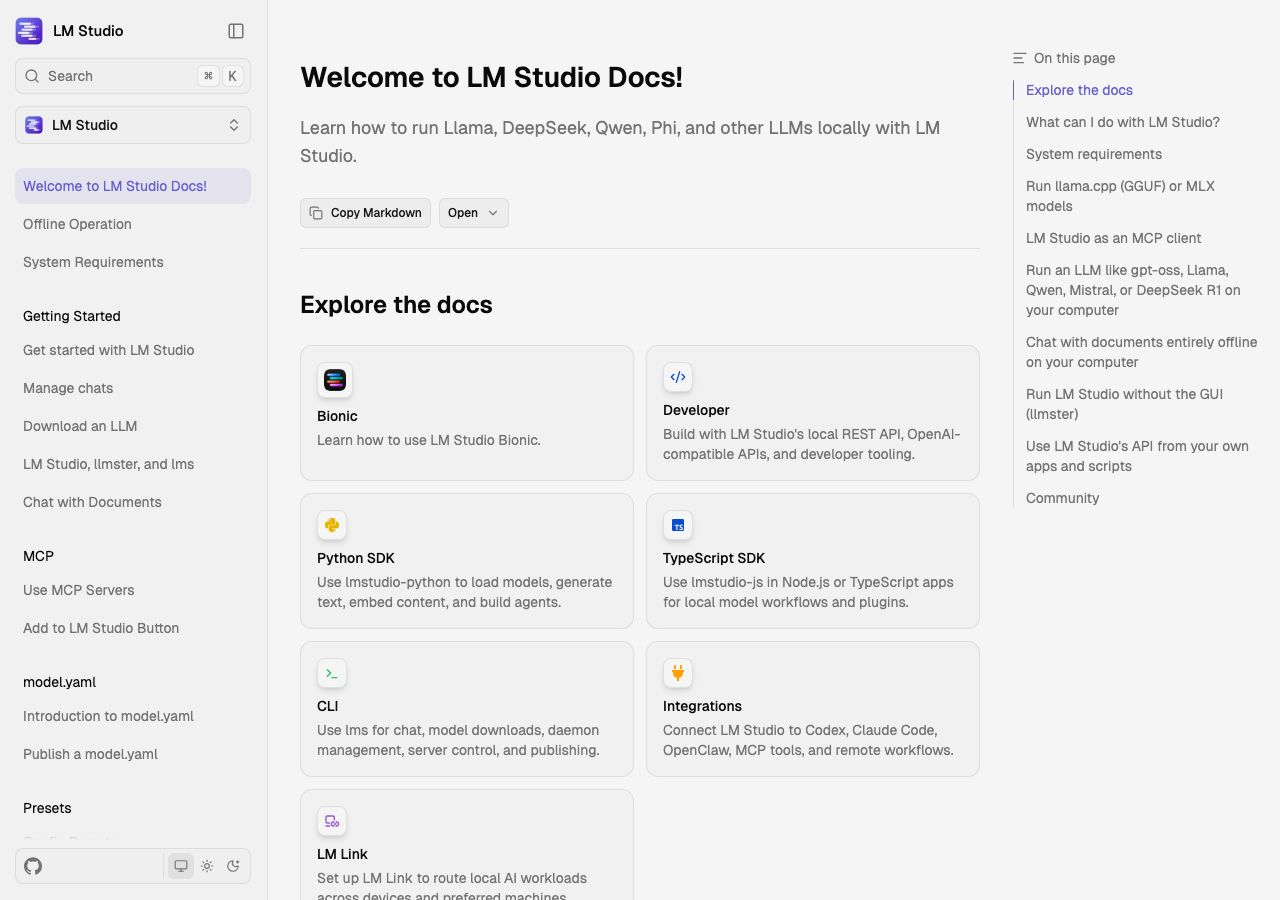Jump to LM Studio as an MCP client
Screen dimensions: 1280x900
tap(1114, 238)
